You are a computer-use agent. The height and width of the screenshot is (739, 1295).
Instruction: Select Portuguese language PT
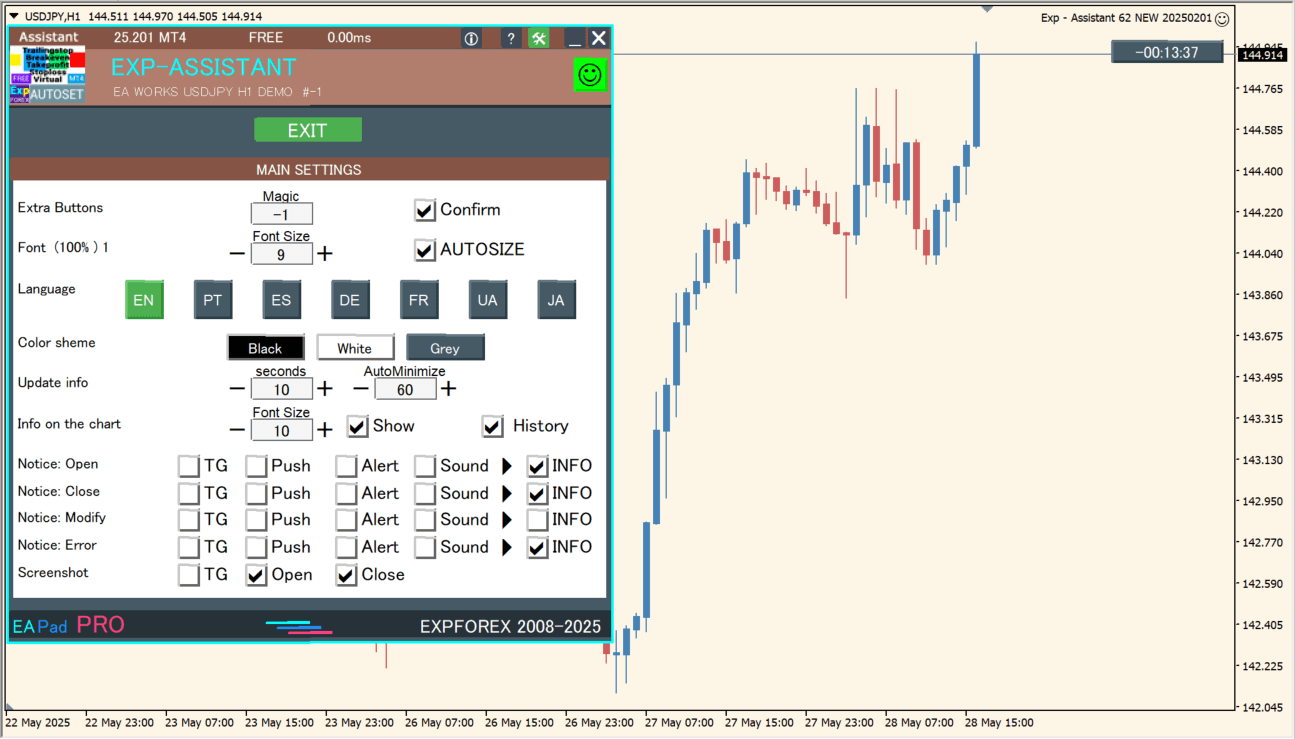click(x=213, y=300)
